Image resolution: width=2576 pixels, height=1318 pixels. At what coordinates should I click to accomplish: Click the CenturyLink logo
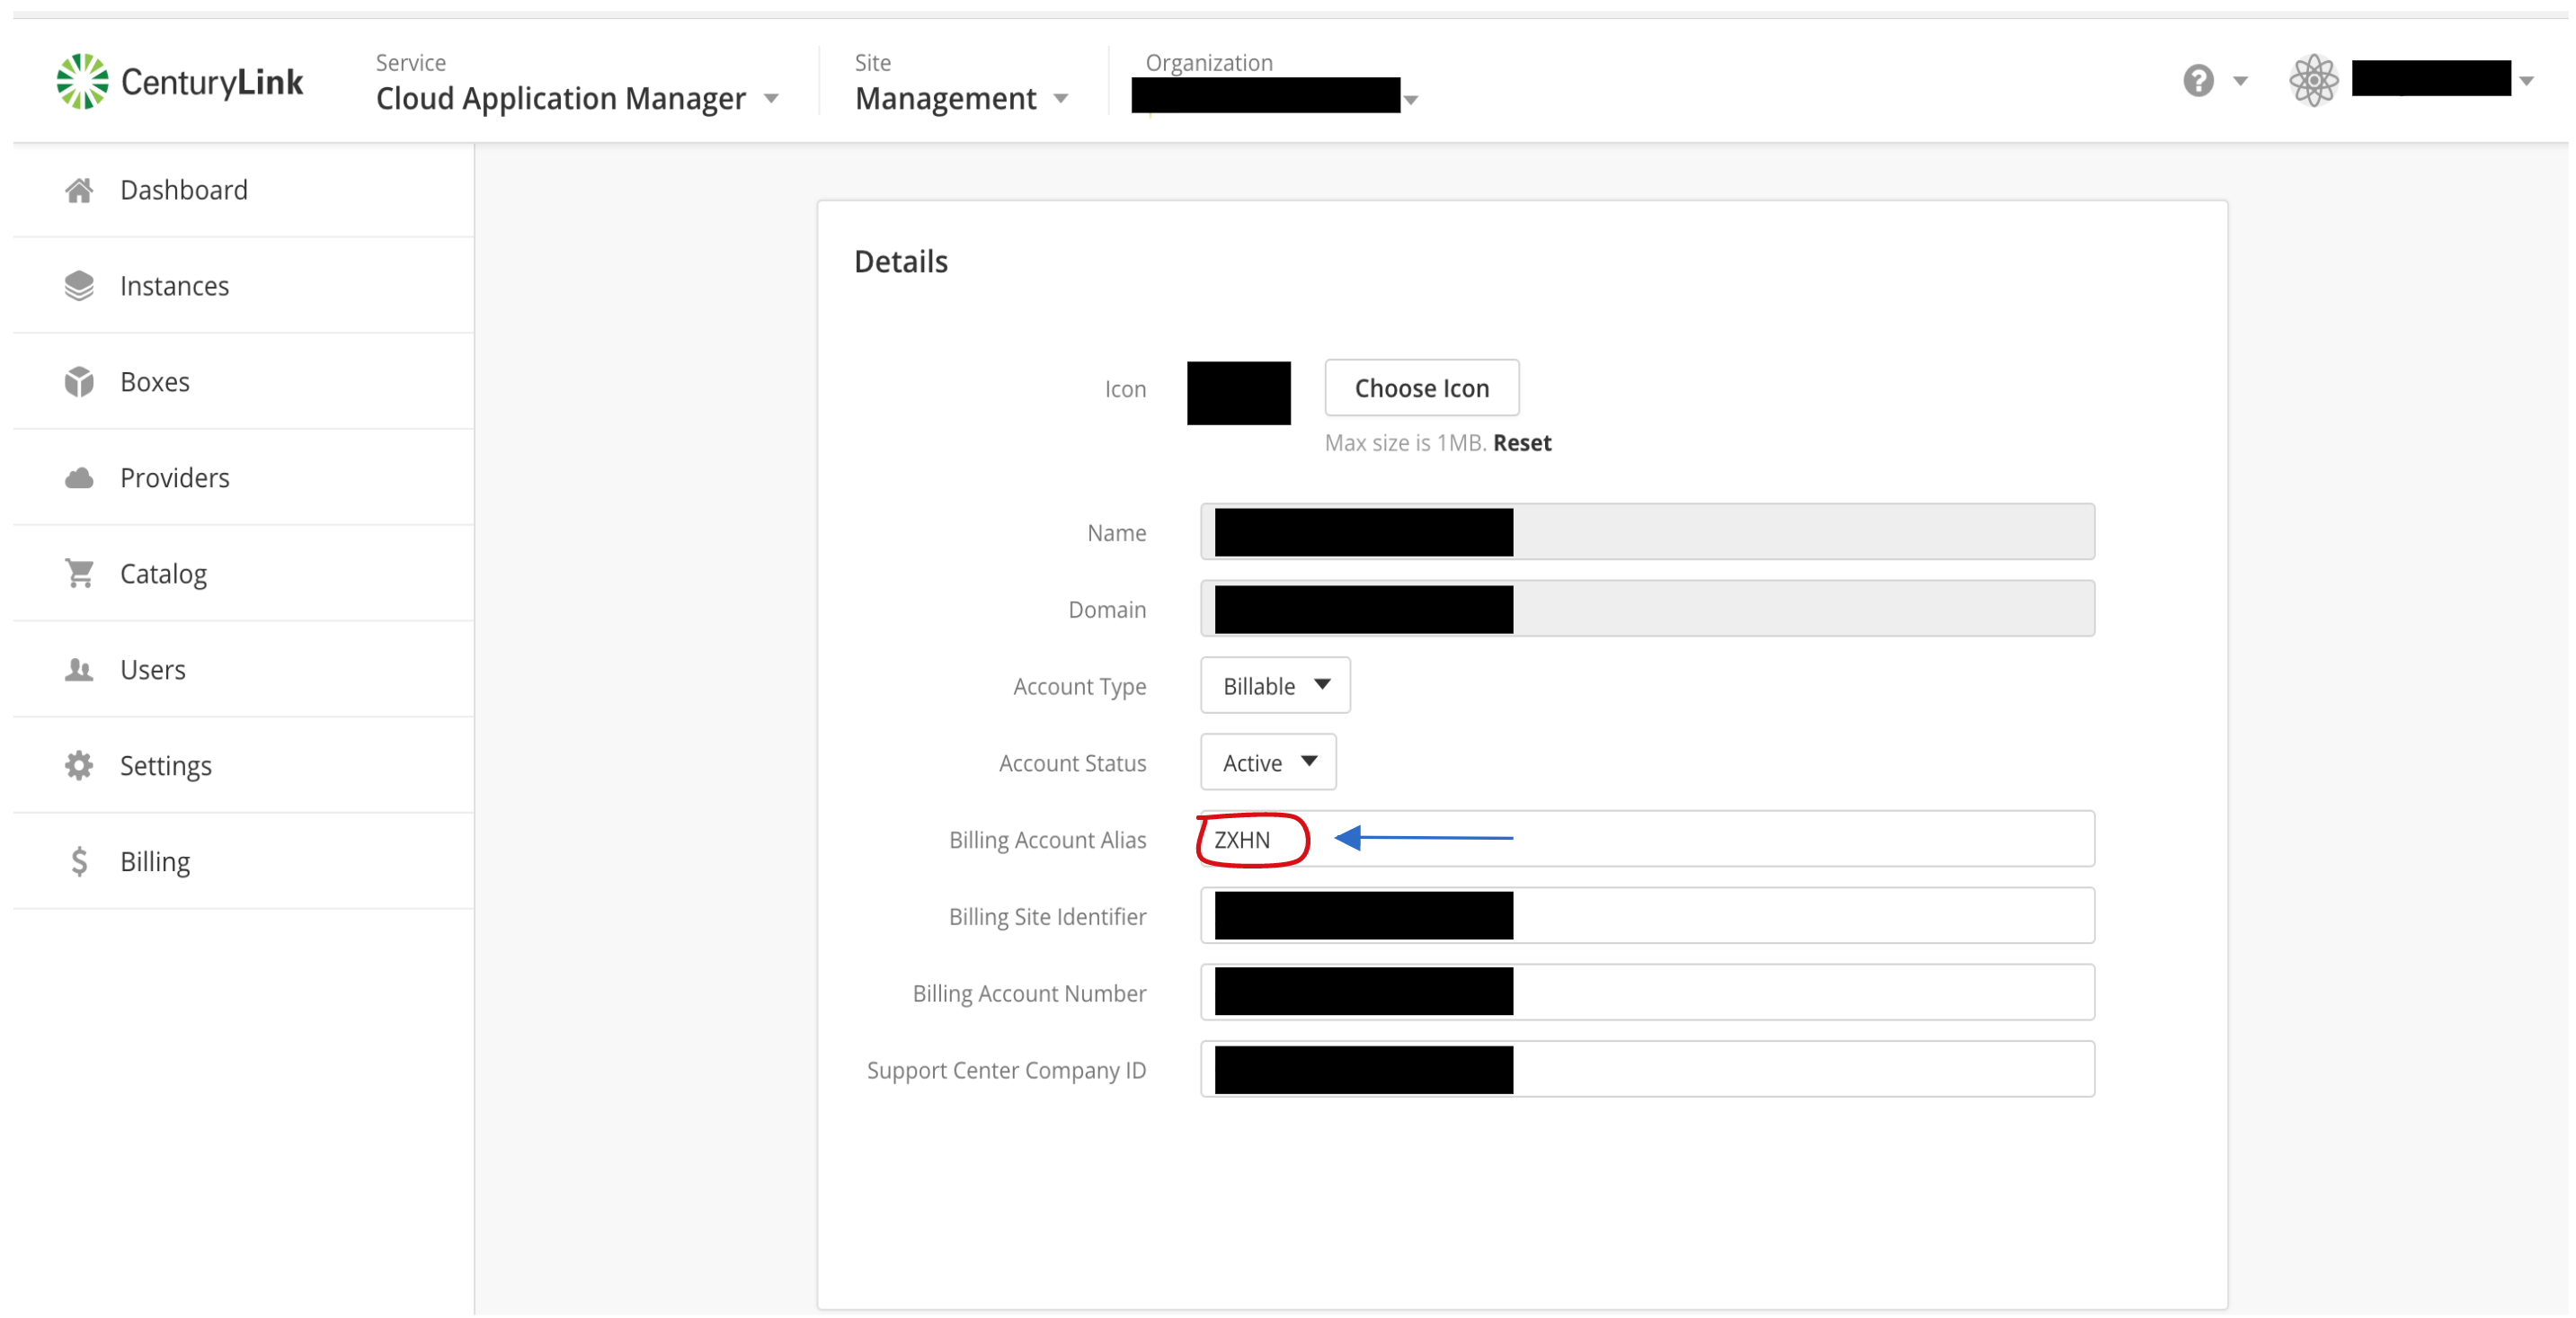(x=180, y=81)
